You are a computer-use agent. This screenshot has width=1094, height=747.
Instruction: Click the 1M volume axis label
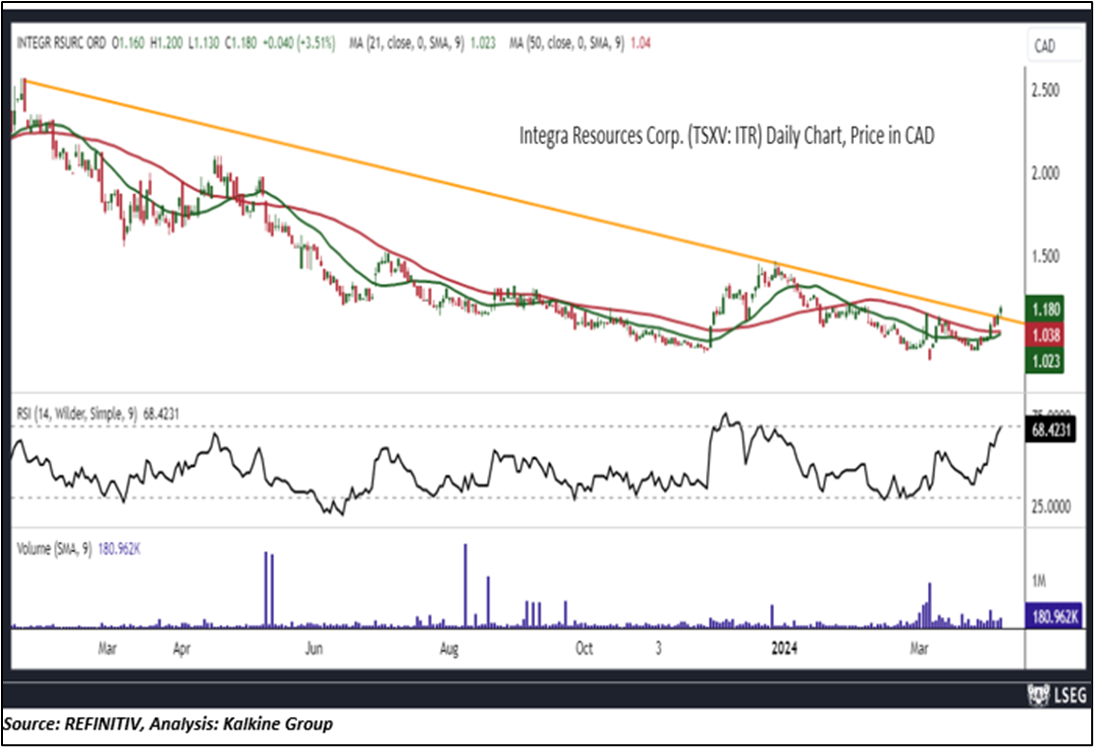click(x=1039, y=581)
